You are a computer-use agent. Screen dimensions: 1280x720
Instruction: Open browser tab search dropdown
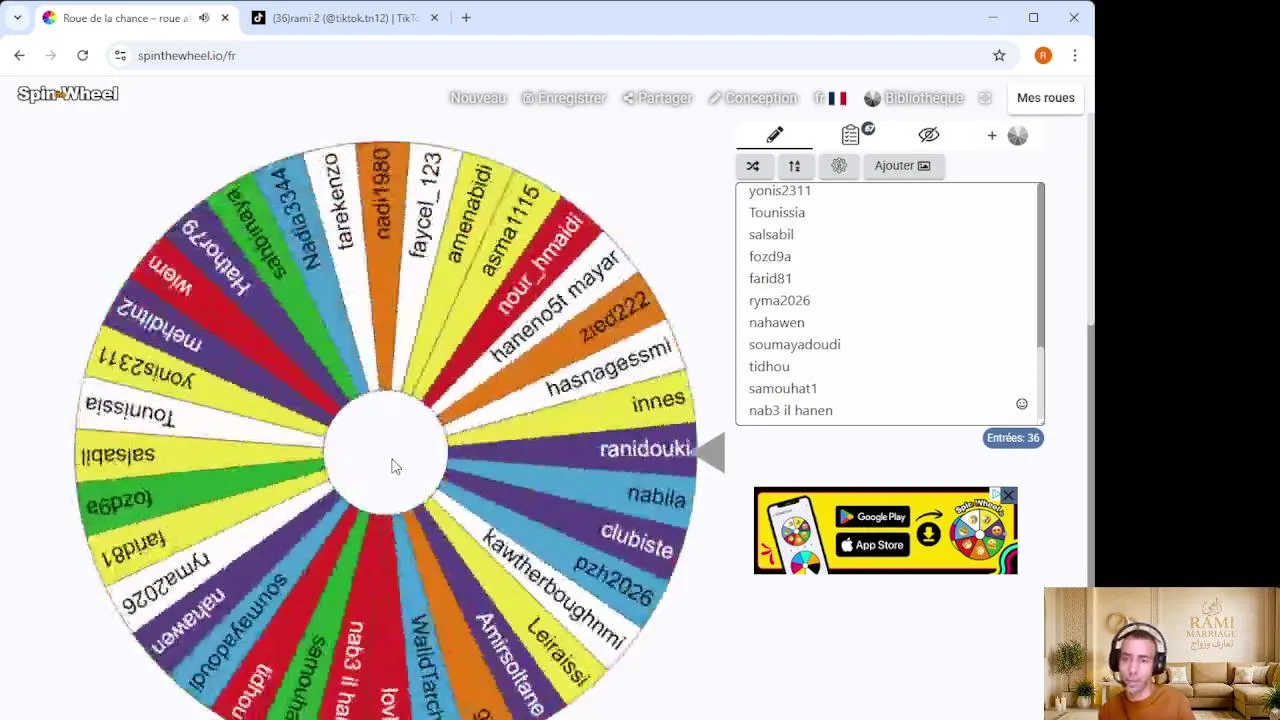tap(17, 18)
